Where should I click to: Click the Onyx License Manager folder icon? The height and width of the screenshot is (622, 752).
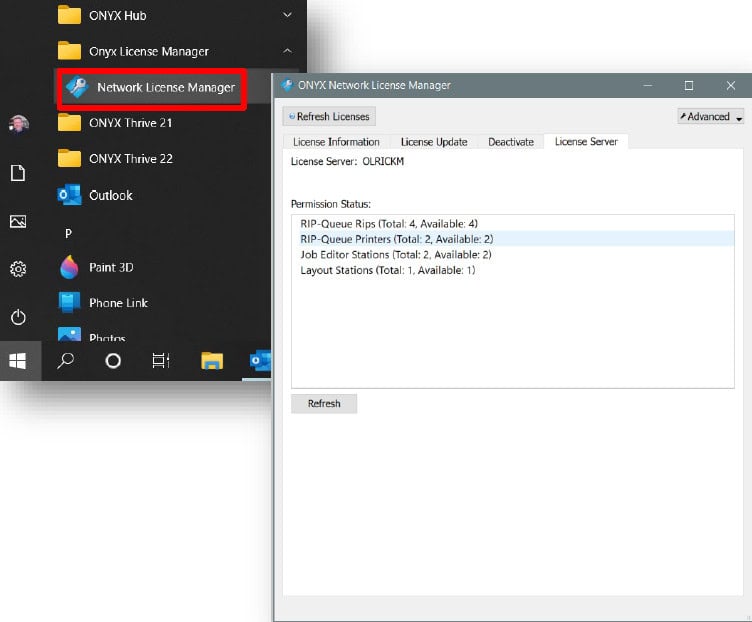coord(69,51)
